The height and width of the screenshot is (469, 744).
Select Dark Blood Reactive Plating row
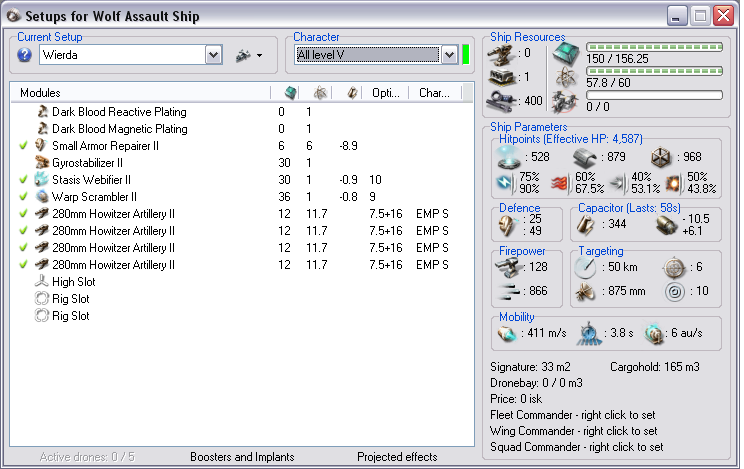click(x=242, y=112)
